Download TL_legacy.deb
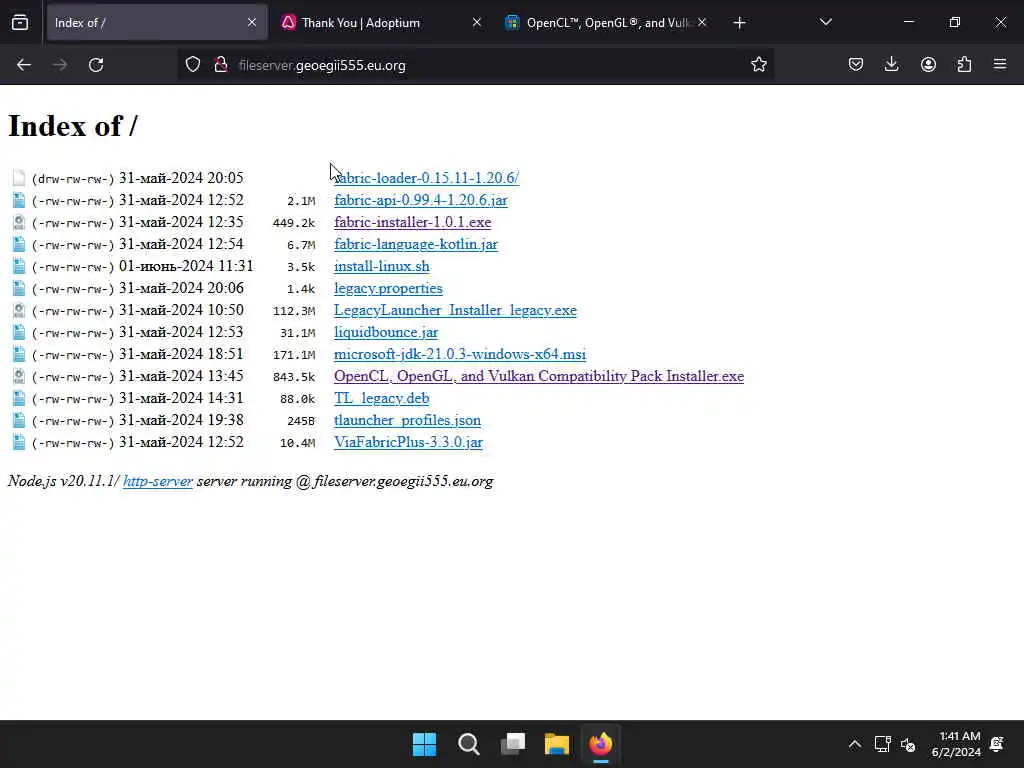The width and height of the screenshot is (1024, 768). [381, 398]
